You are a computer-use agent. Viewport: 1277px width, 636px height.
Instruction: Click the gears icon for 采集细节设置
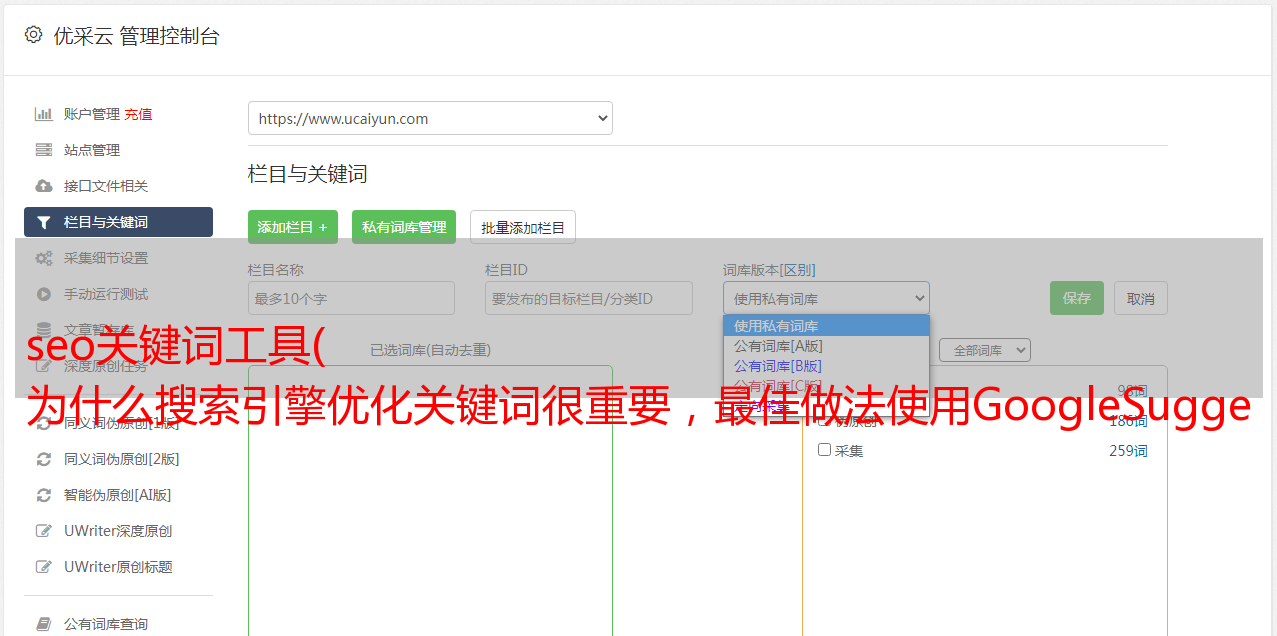(x=44, y=258)
